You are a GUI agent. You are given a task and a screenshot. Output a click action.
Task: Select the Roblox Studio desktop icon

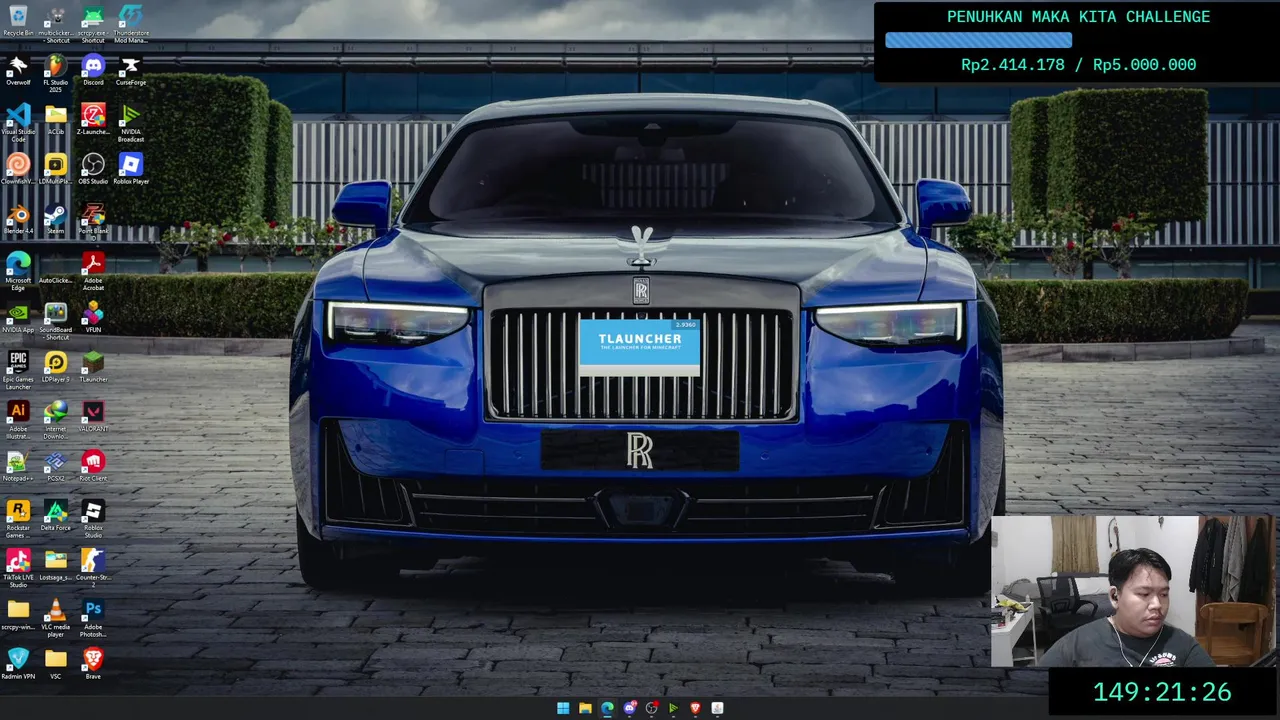93,519
